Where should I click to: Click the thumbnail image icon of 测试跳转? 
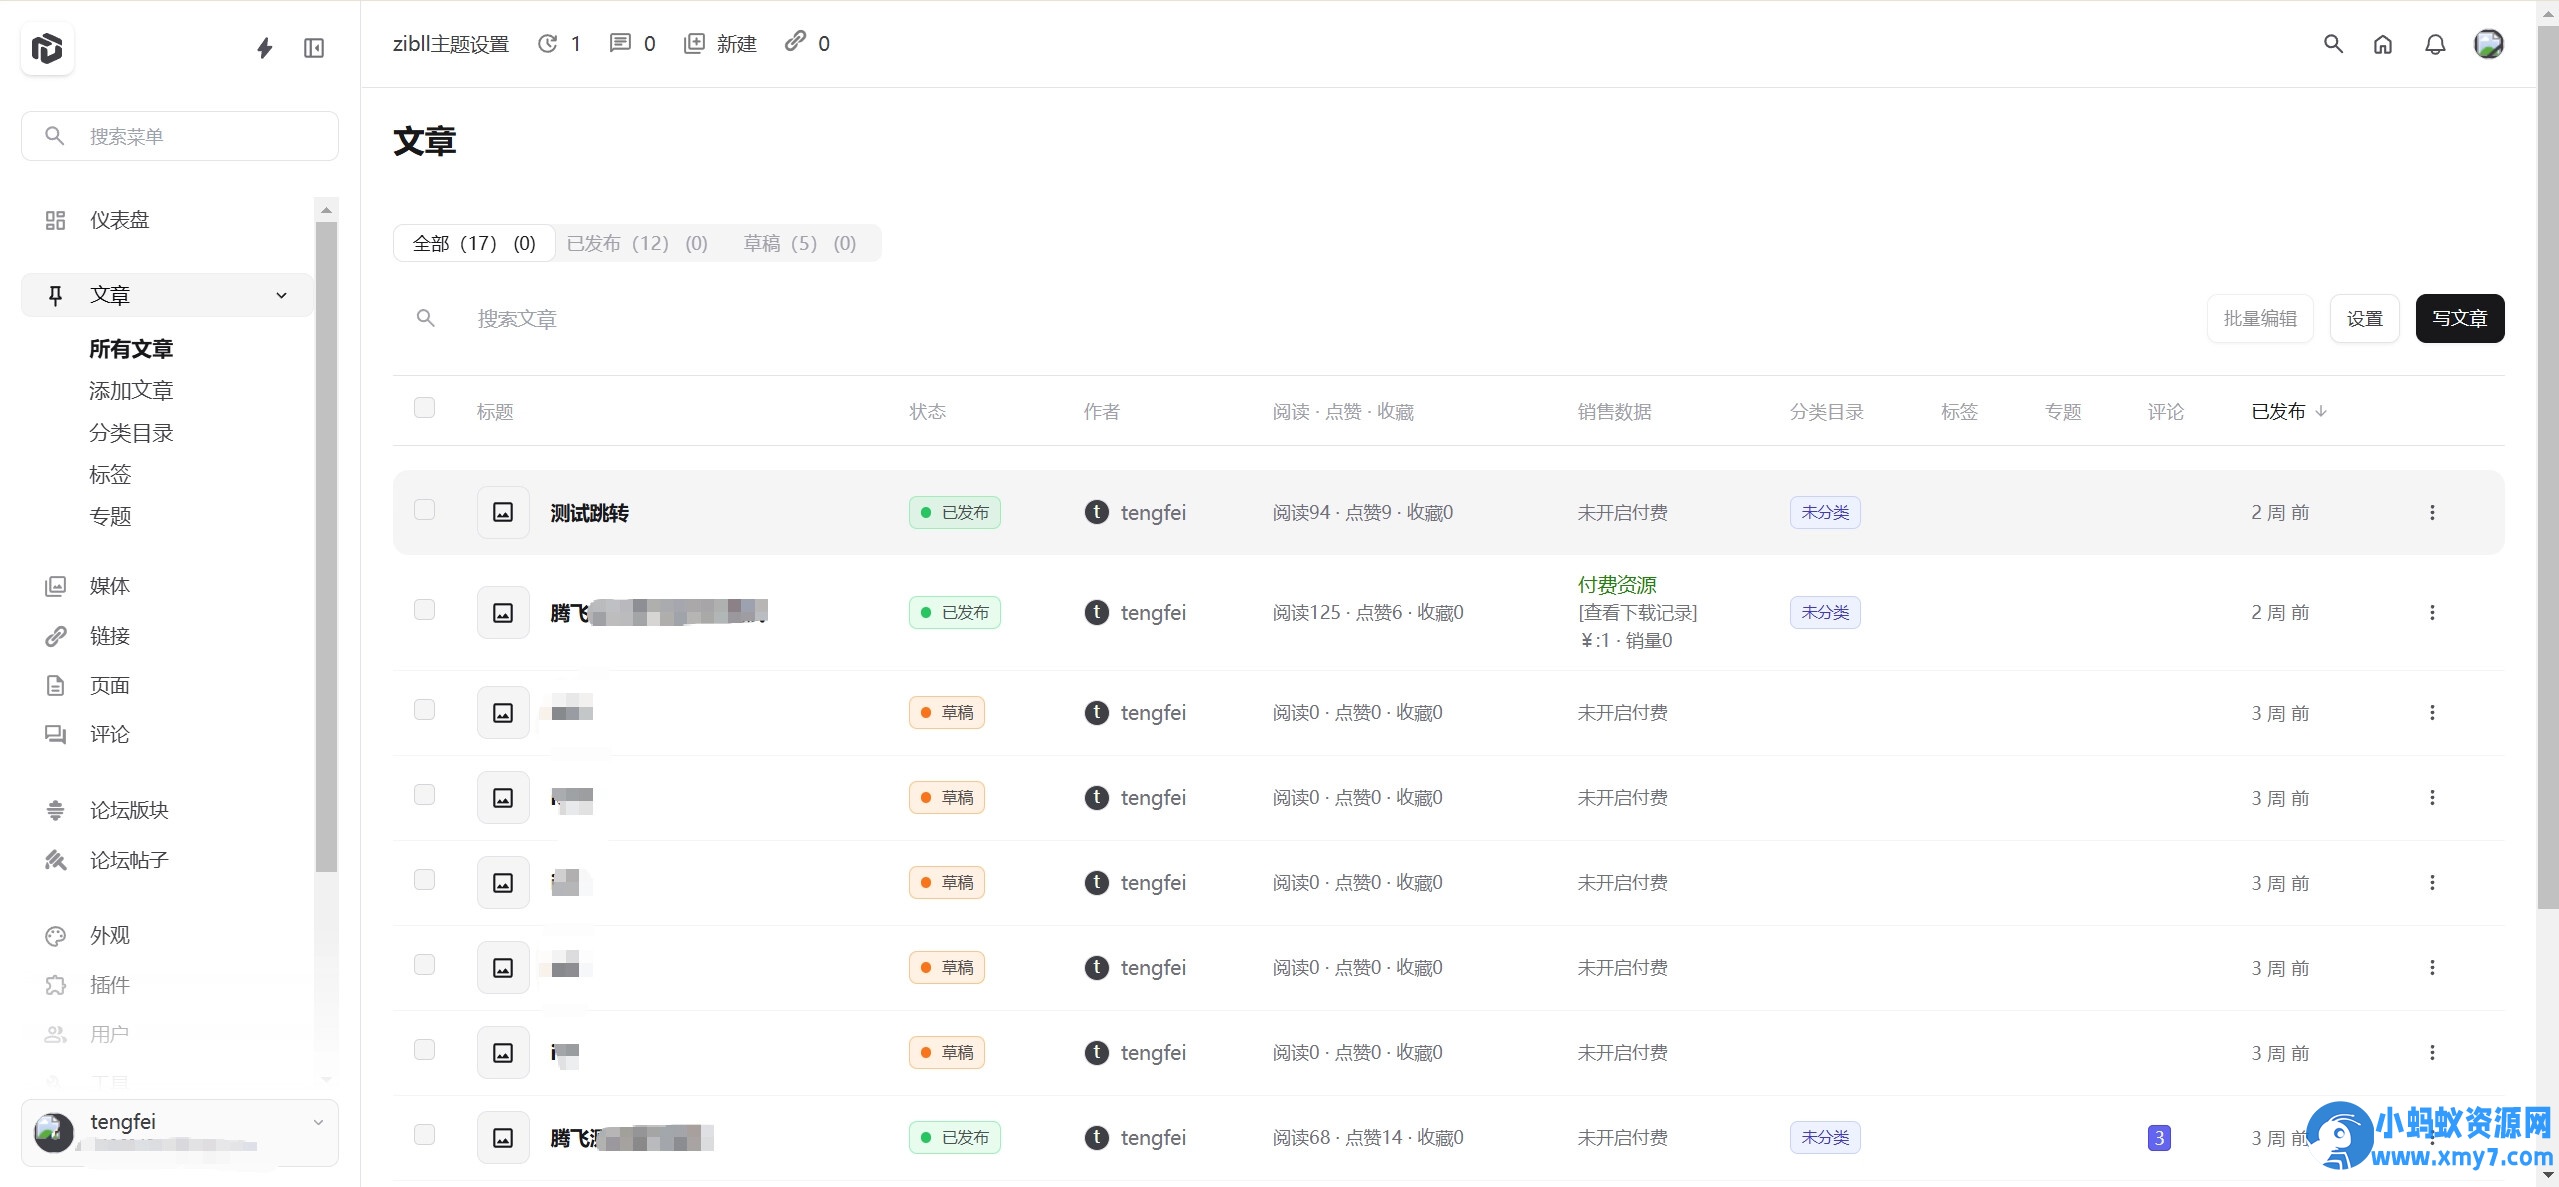pos(503,513)
